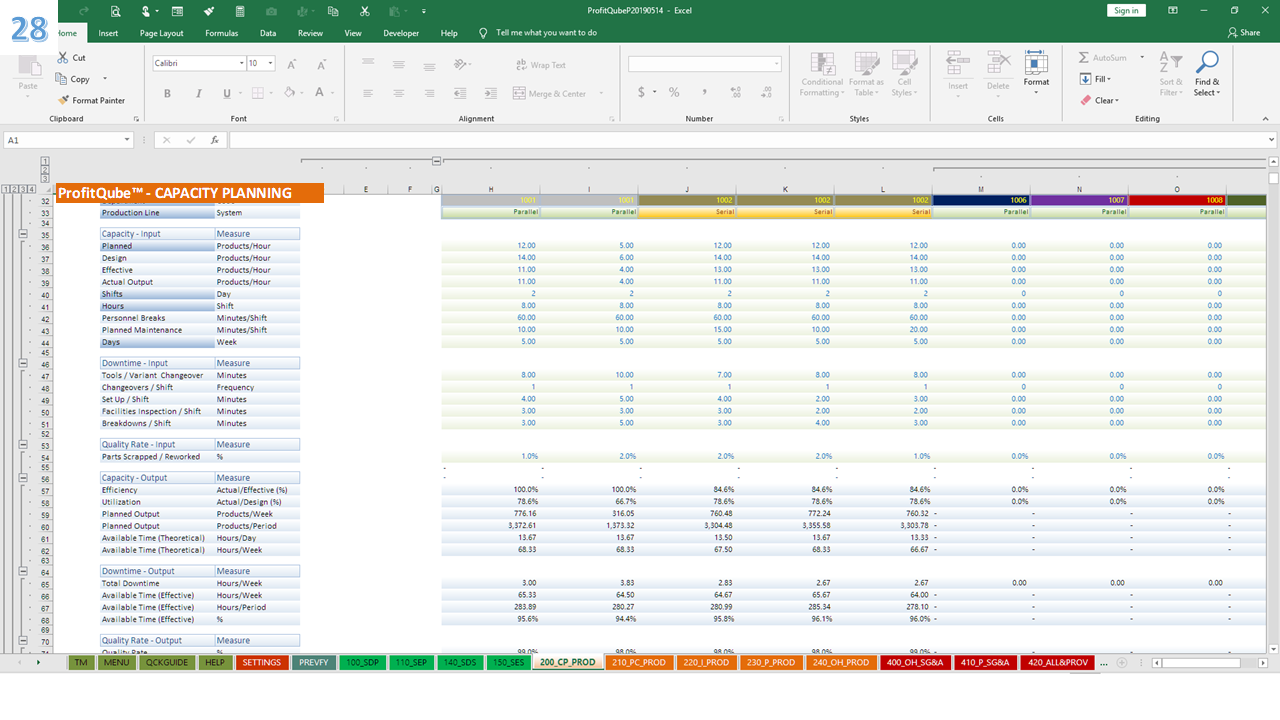
Task: Click the Center horizontal alignment icon
Action: [x=398, y=93]
